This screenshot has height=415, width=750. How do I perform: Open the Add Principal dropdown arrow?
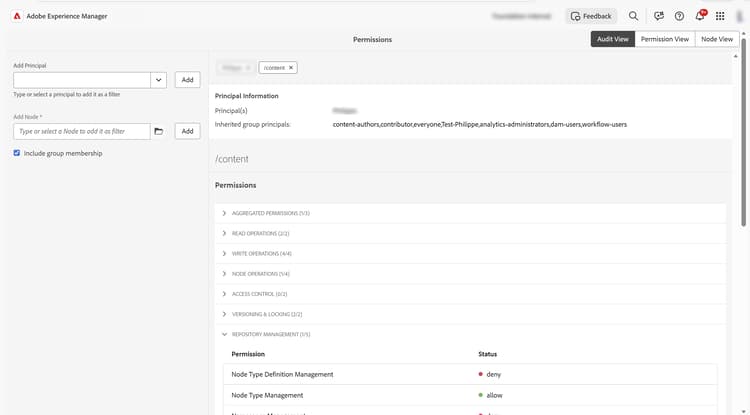tap(158, 80)
